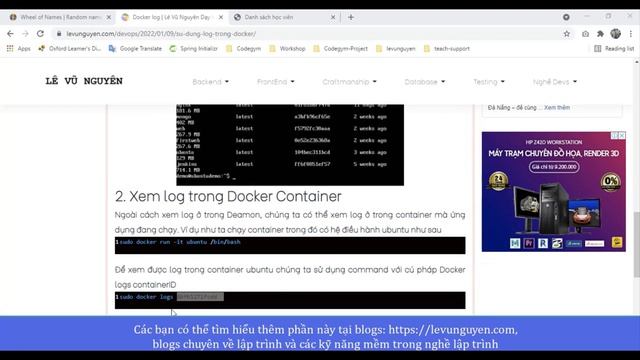Image resolution: width=640 pixels, height=360 pixels.
Task: Click the page vertical scrollbar thumb
Action: click(636, 244)
